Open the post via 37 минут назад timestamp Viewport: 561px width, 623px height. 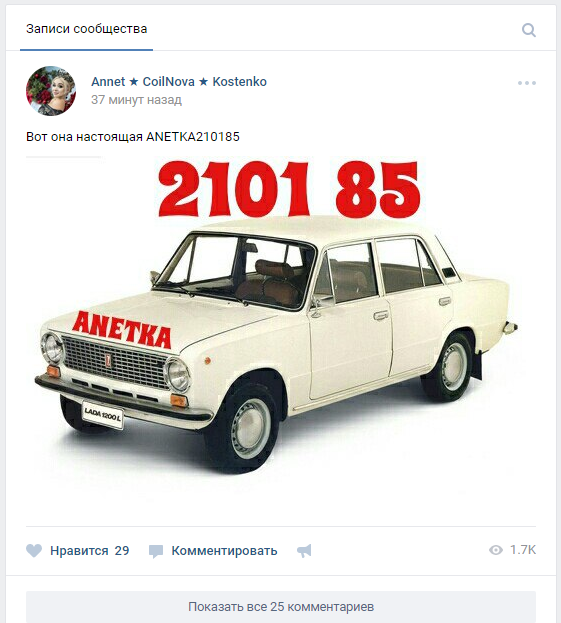coord(136,99)
